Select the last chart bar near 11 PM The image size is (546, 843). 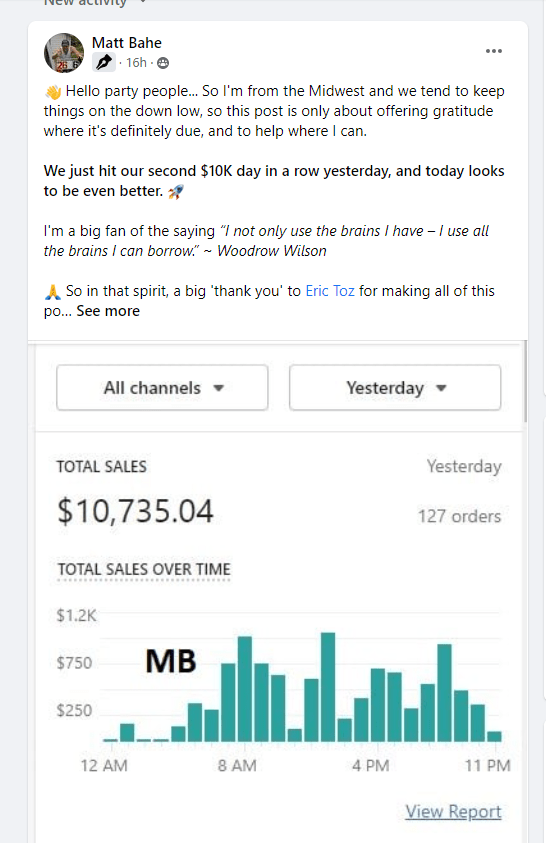click(494, 737)
